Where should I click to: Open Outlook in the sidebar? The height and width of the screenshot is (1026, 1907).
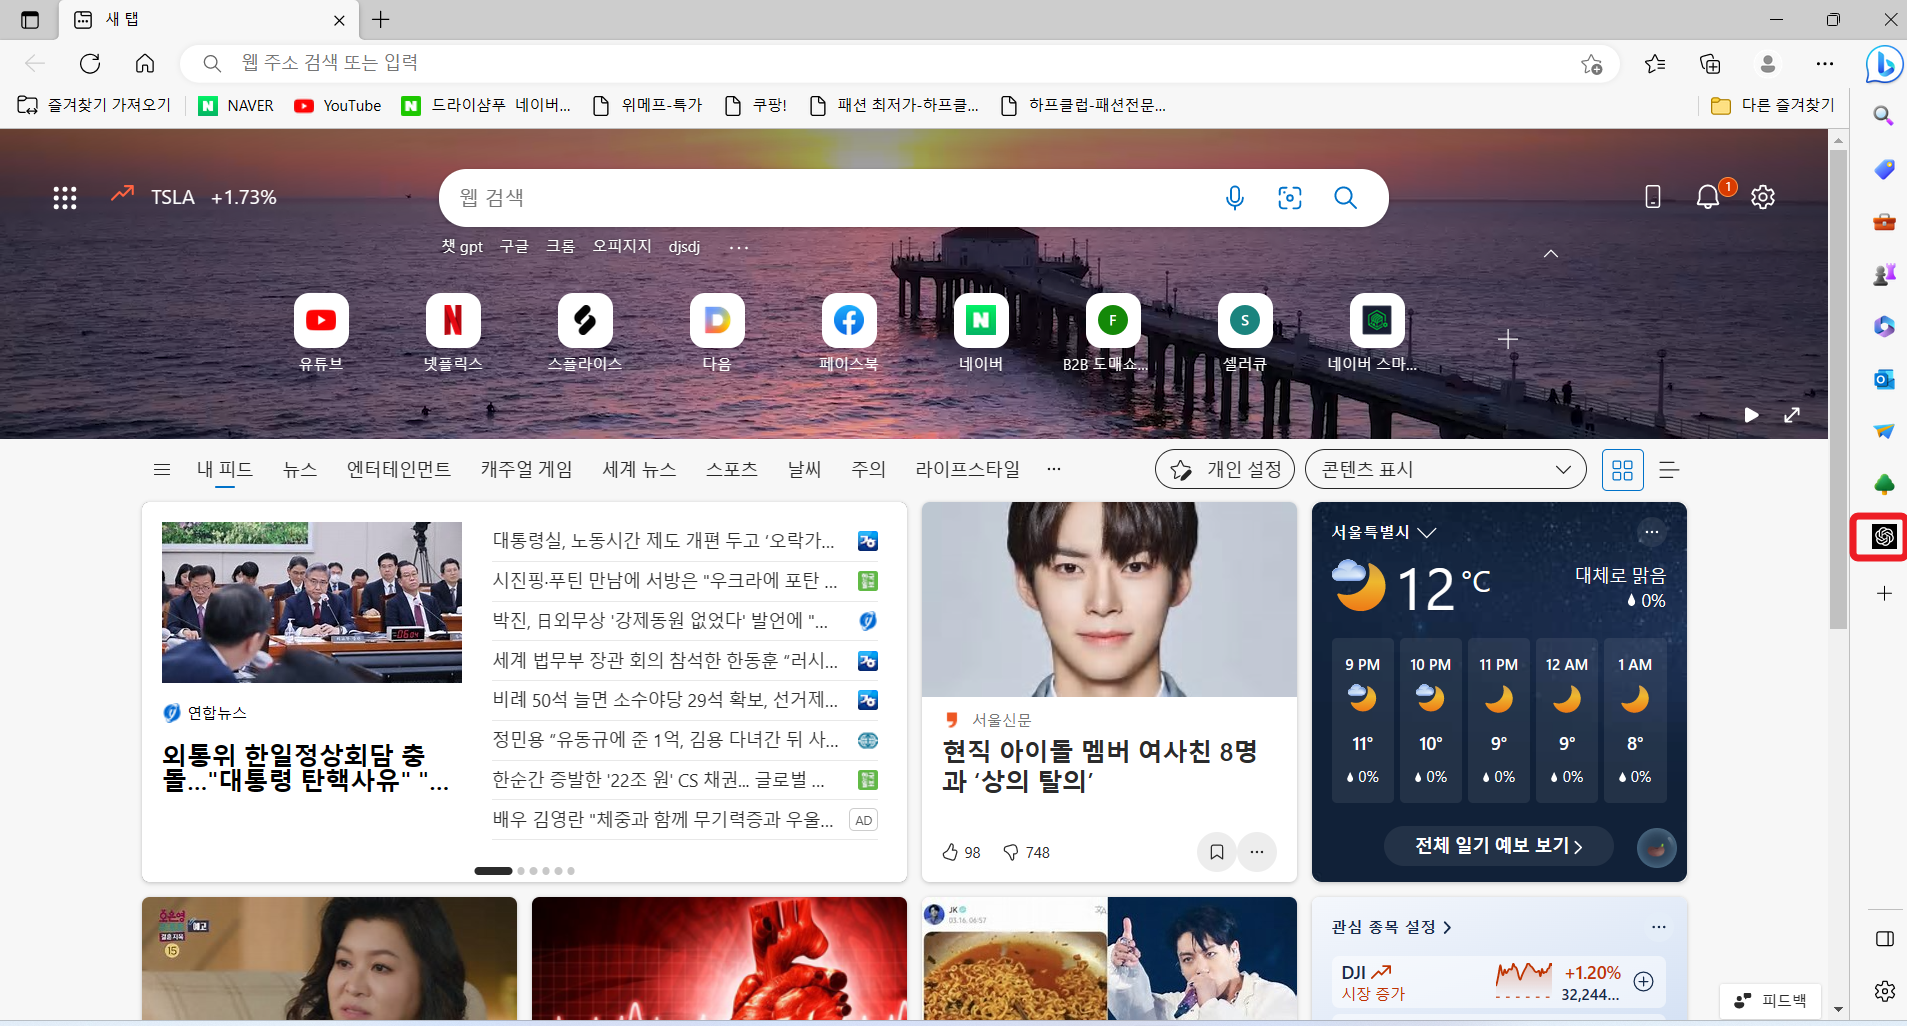coord(1884,379)
